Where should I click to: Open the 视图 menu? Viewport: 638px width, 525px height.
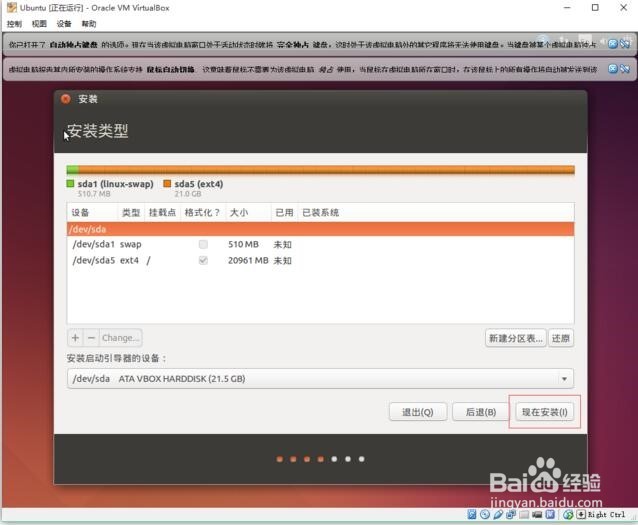tap(39, 24)
